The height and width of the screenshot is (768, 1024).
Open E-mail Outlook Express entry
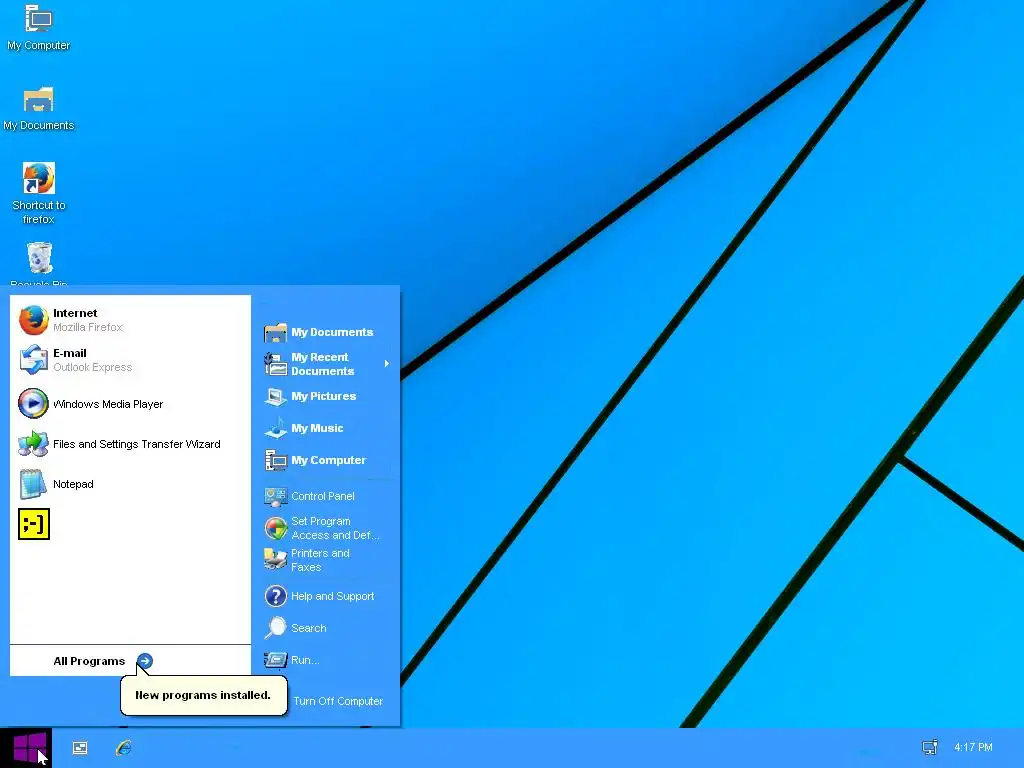click(131, 360)
